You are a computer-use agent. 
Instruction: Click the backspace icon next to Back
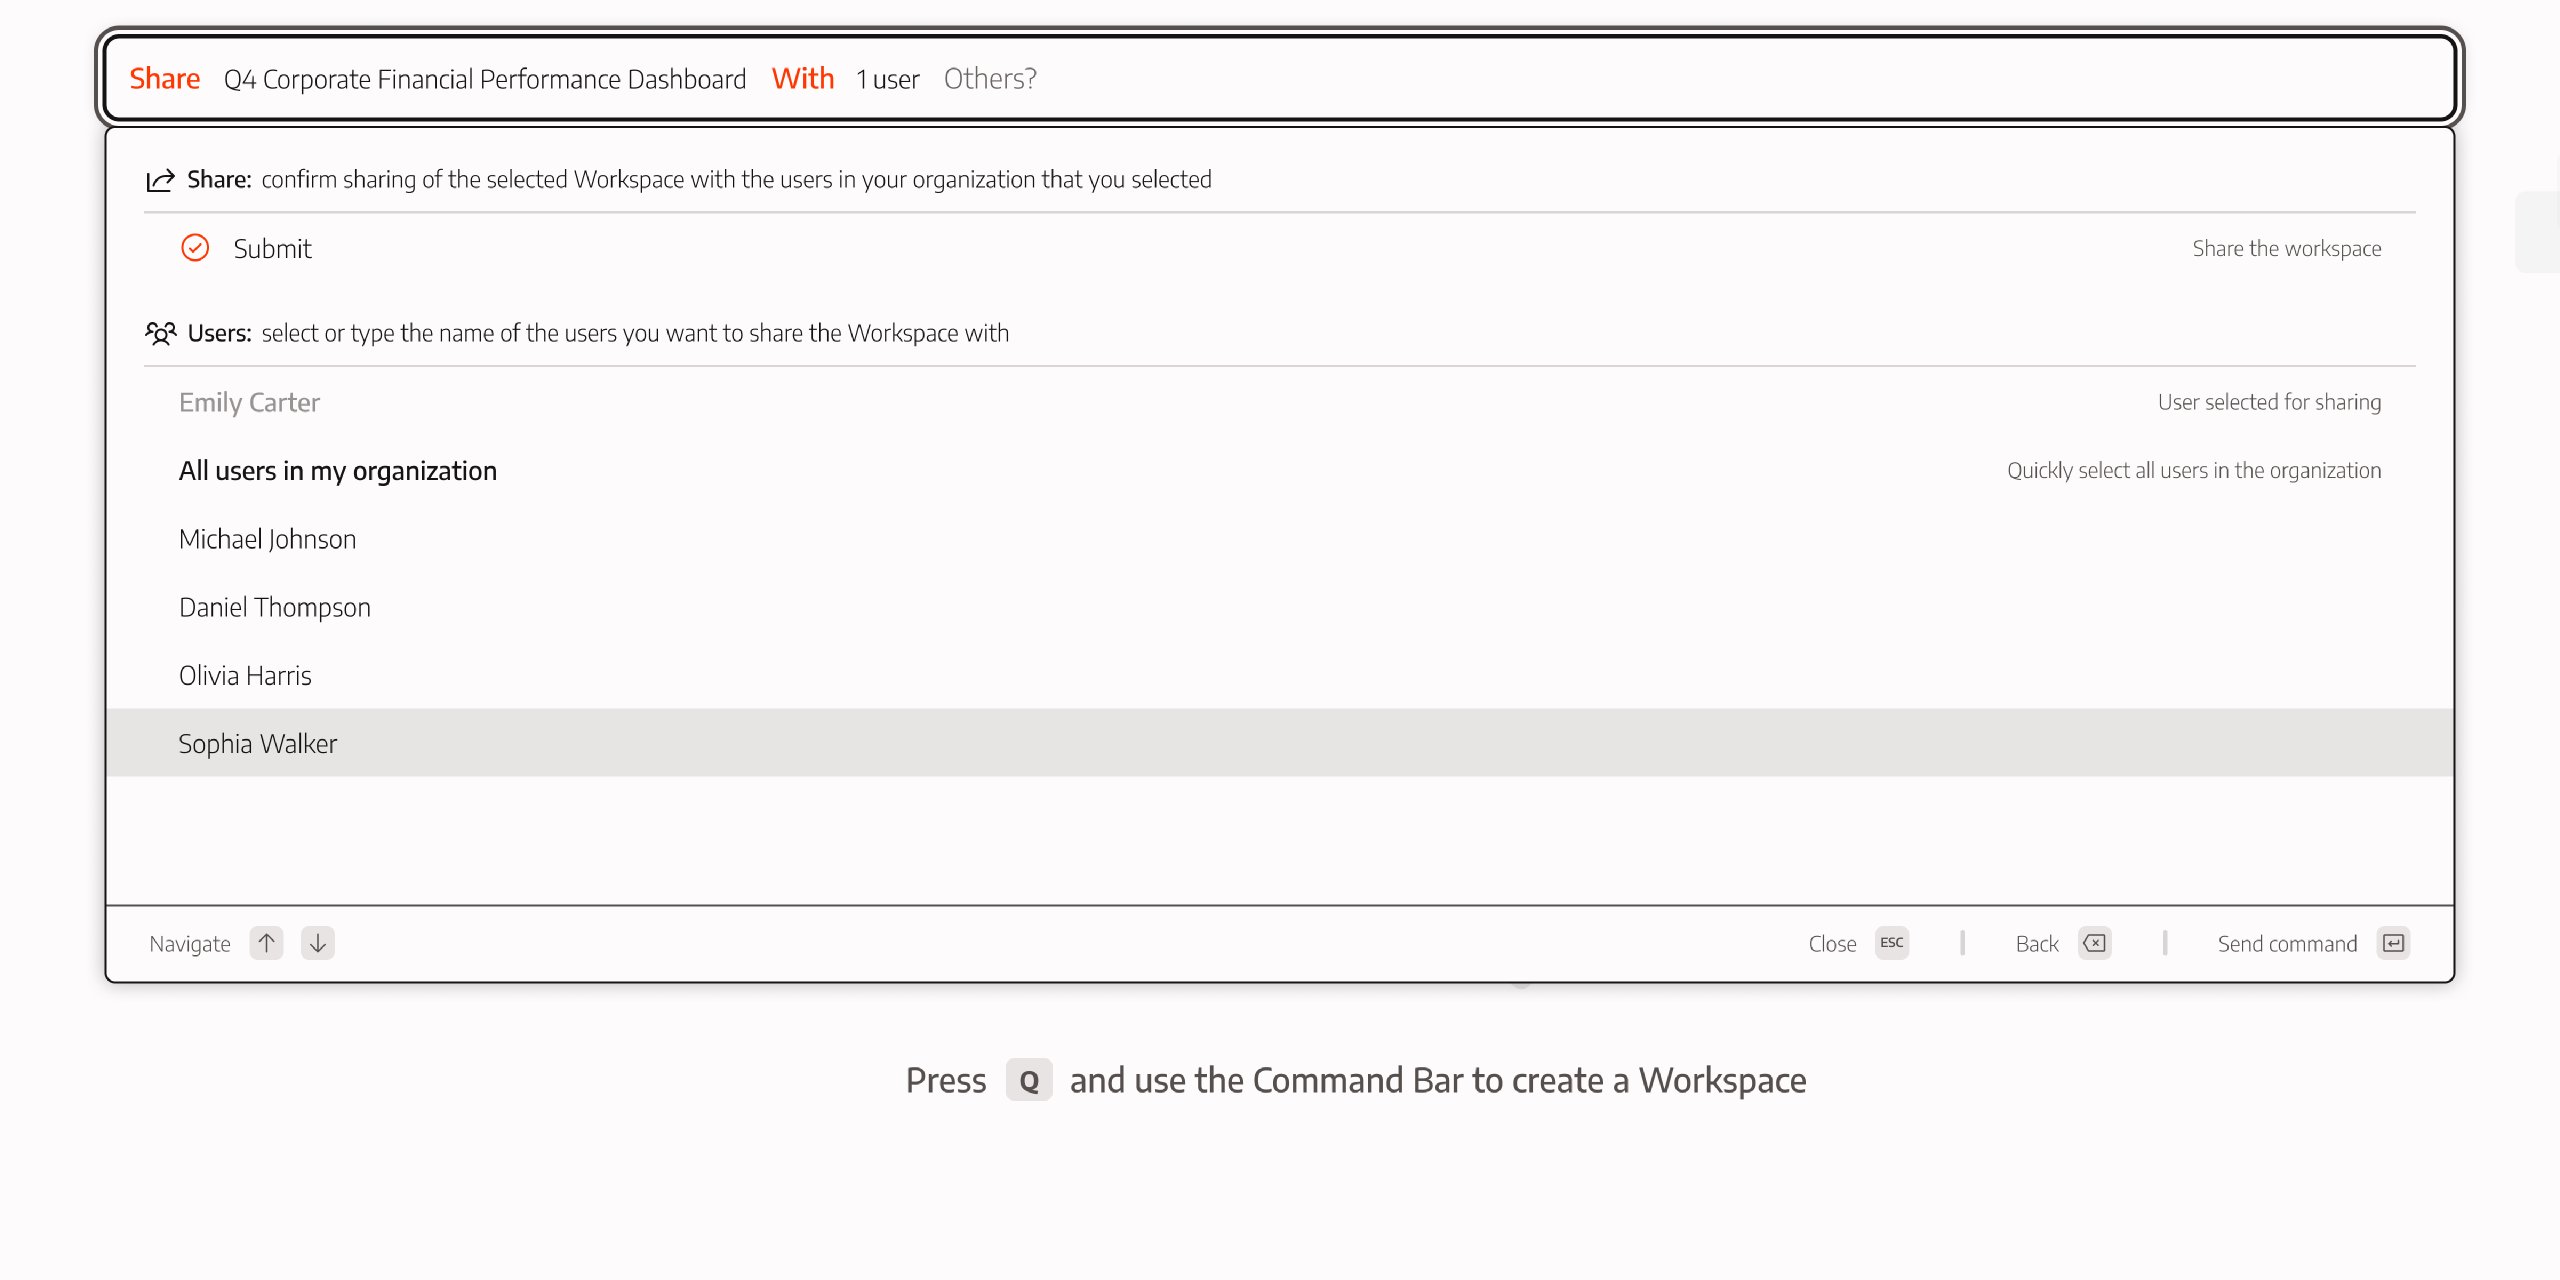click(2095, 942)
